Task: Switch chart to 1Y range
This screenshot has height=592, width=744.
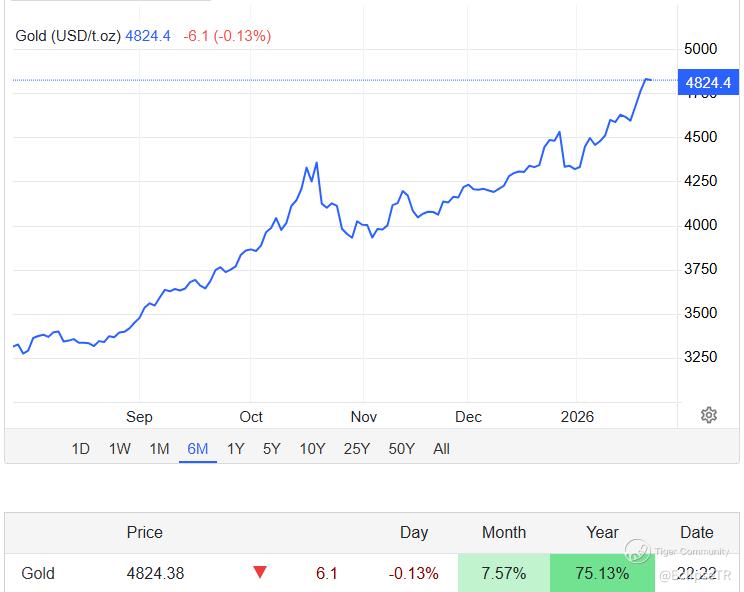Action: click(x=235, y=449)
